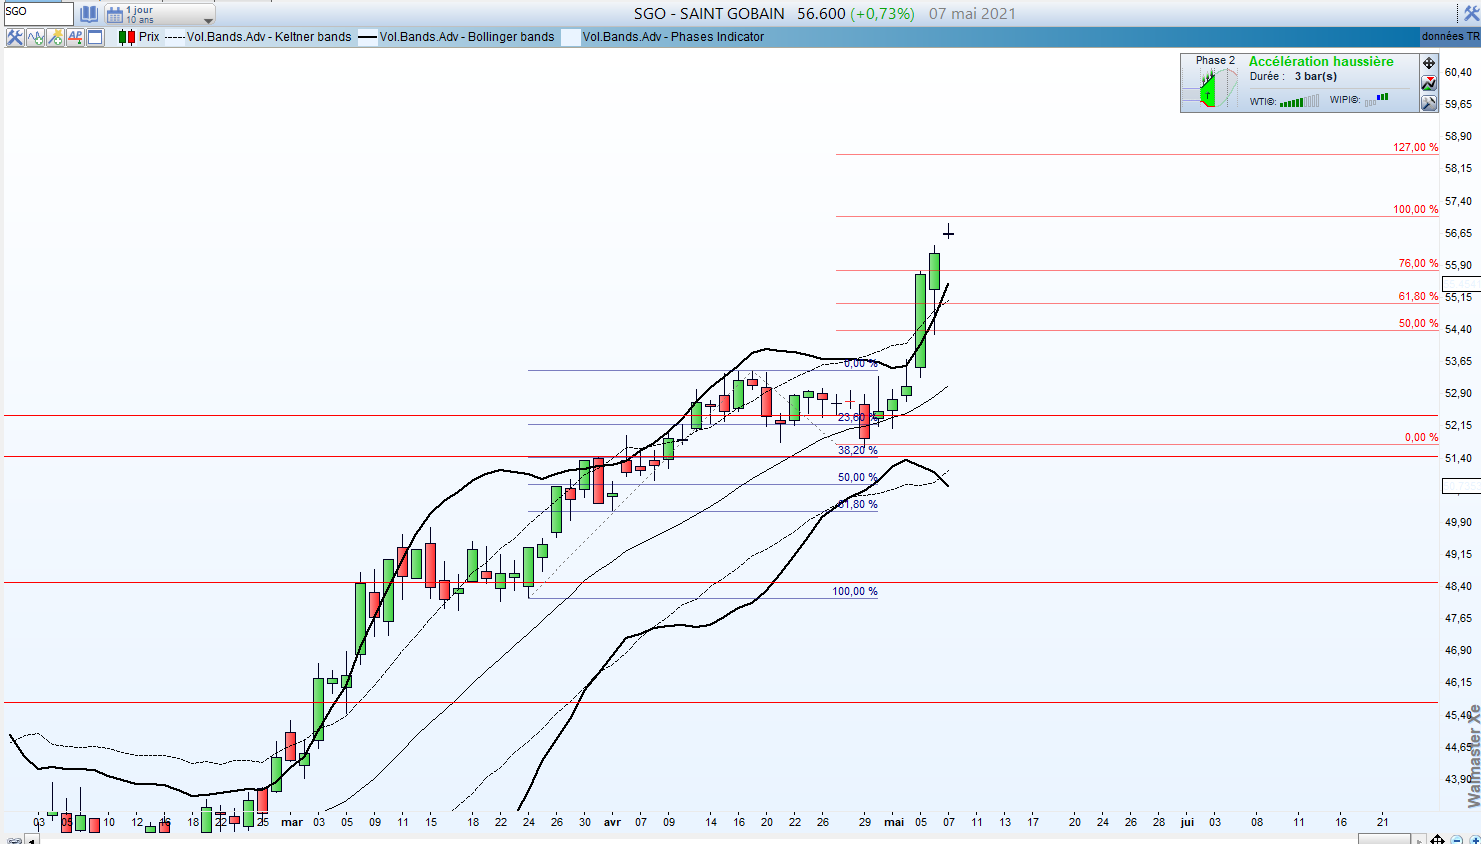Click the calendar timeframe icon
Viewport: 1481px width, 844px height.
pos(115,14)
